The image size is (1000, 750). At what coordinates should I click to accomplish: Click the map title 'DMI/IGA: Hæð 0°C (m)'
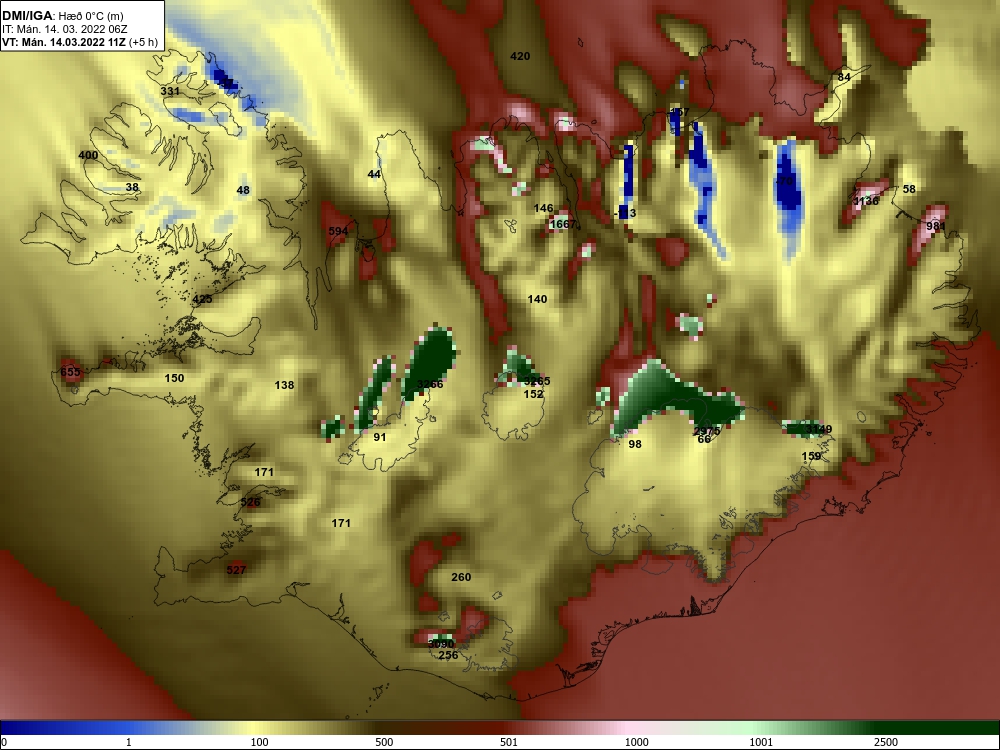pos(64,15)
